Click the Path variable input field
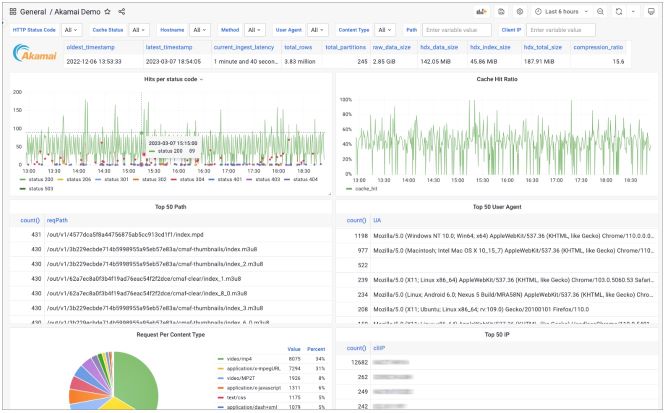Viewport: 666px width, 413px height. click(454, 31)
